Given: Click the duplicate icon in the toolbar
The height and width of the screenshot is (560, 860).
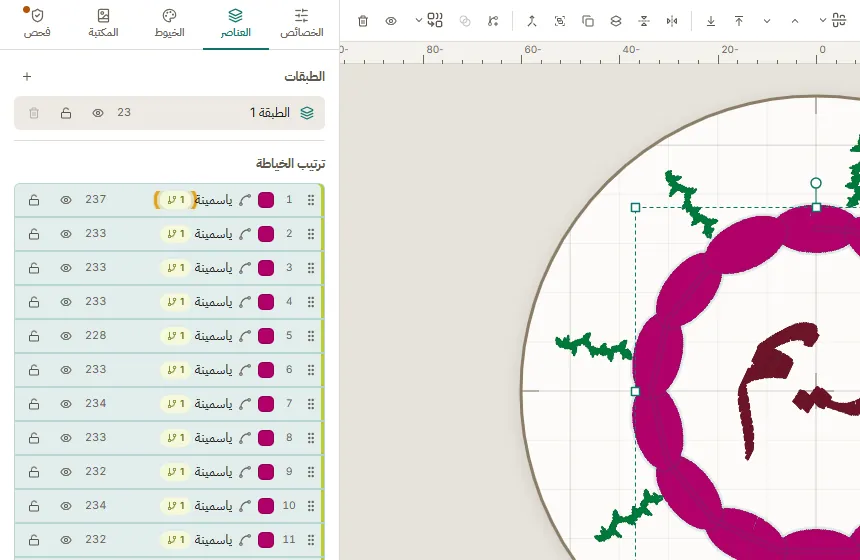Looking at the screenshot, I should pyautogui.click(x=587, y=21).
